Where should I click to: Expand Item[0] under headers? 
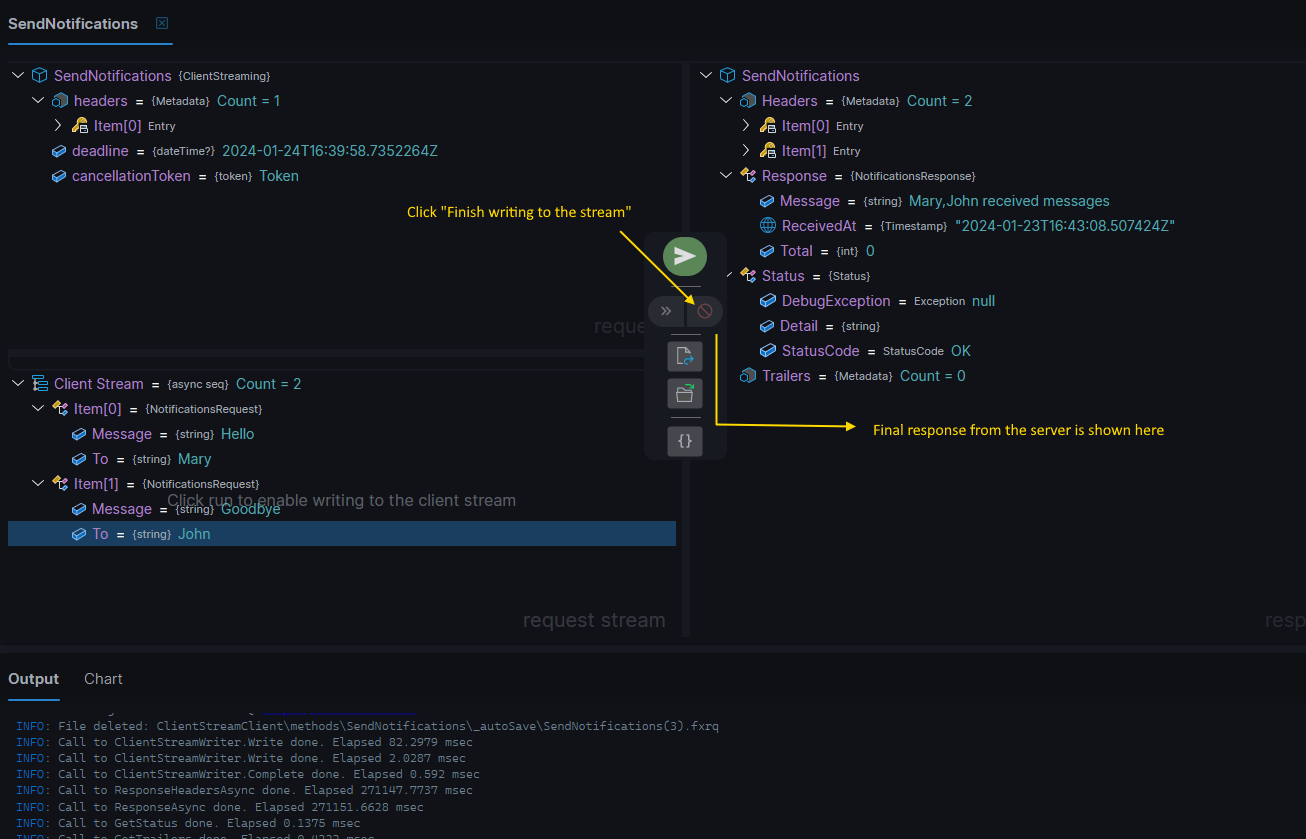click(x=58, y=125)
